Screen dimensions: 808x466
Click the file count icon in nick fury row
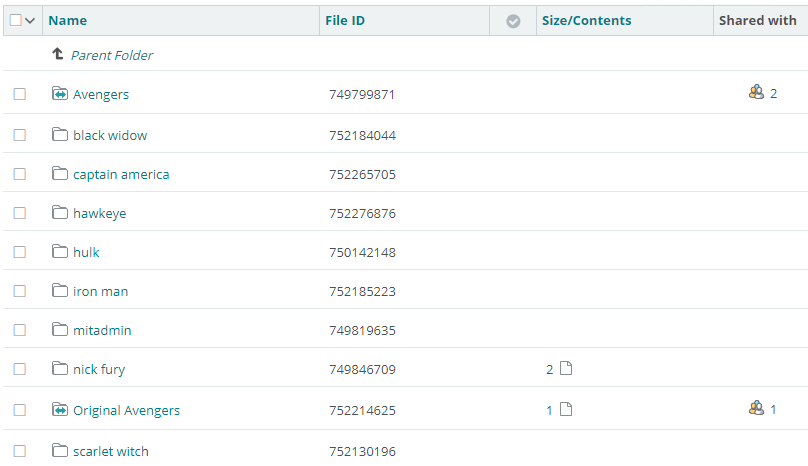click(566, 368)
